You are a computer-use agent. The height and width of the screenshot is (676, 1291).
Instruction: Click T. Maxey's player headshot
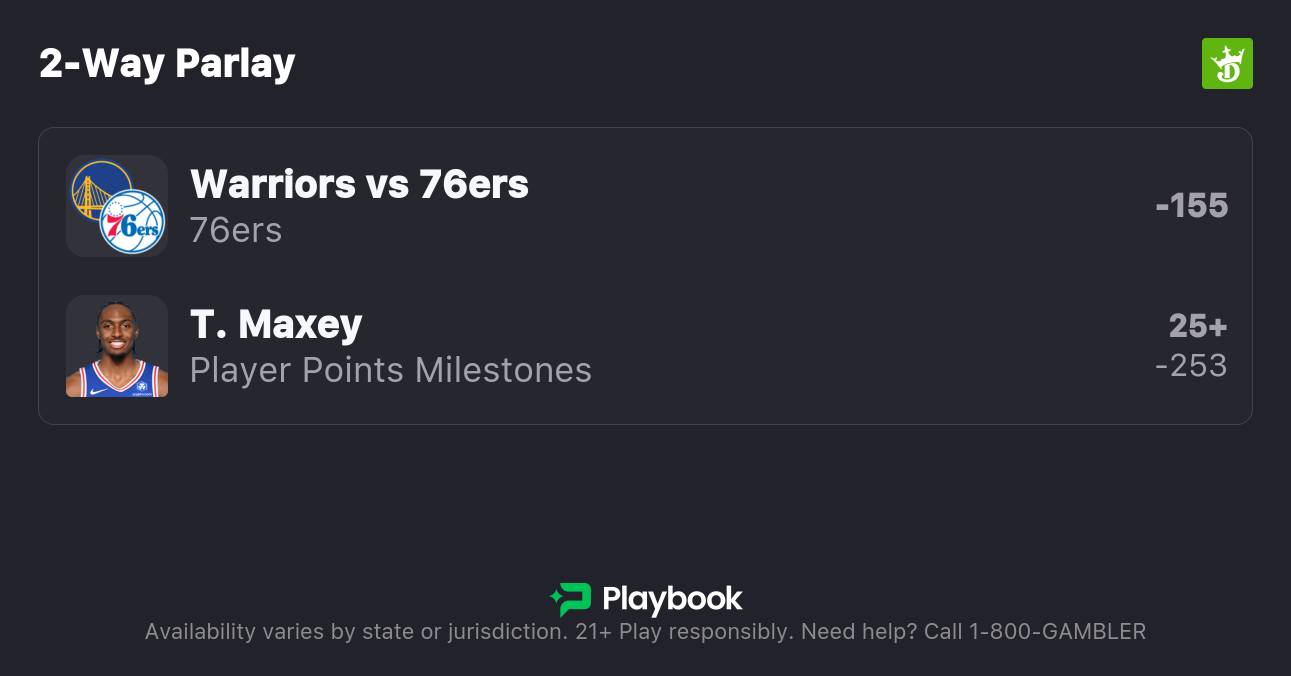point(117,346)
